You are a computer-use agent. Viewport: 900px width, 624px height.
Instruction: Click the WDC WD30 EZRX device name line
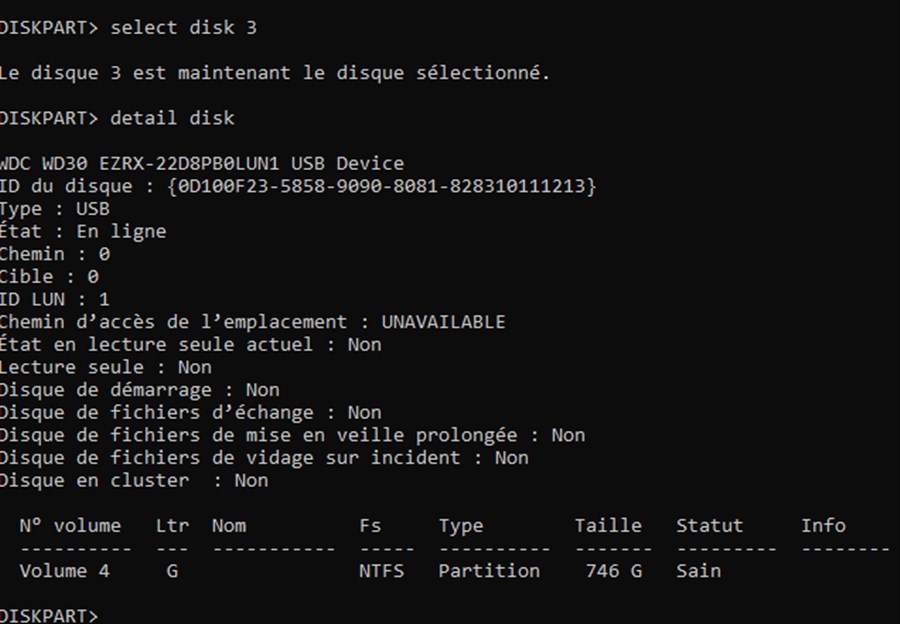(202, 164)
